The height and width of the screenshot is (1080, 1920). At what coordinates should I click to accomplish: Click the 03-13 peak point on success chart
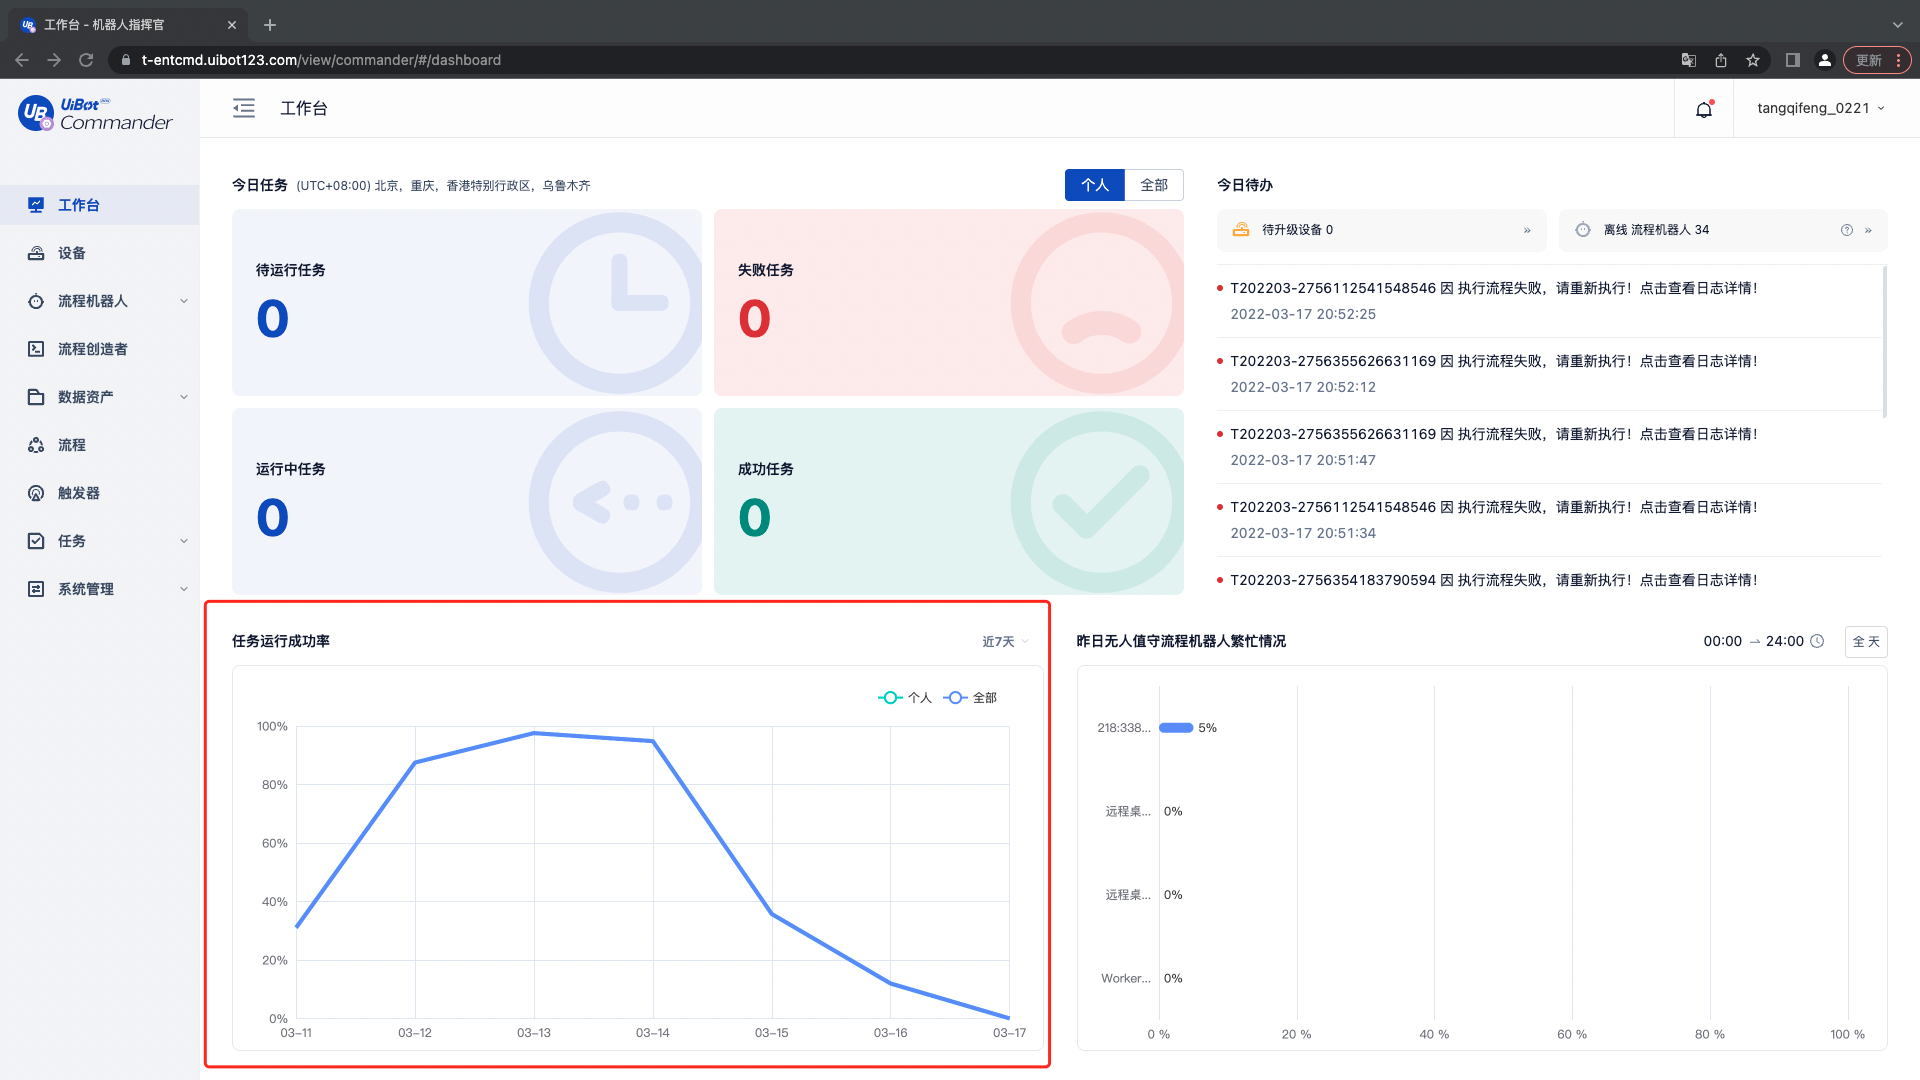(x=534, y=733)
